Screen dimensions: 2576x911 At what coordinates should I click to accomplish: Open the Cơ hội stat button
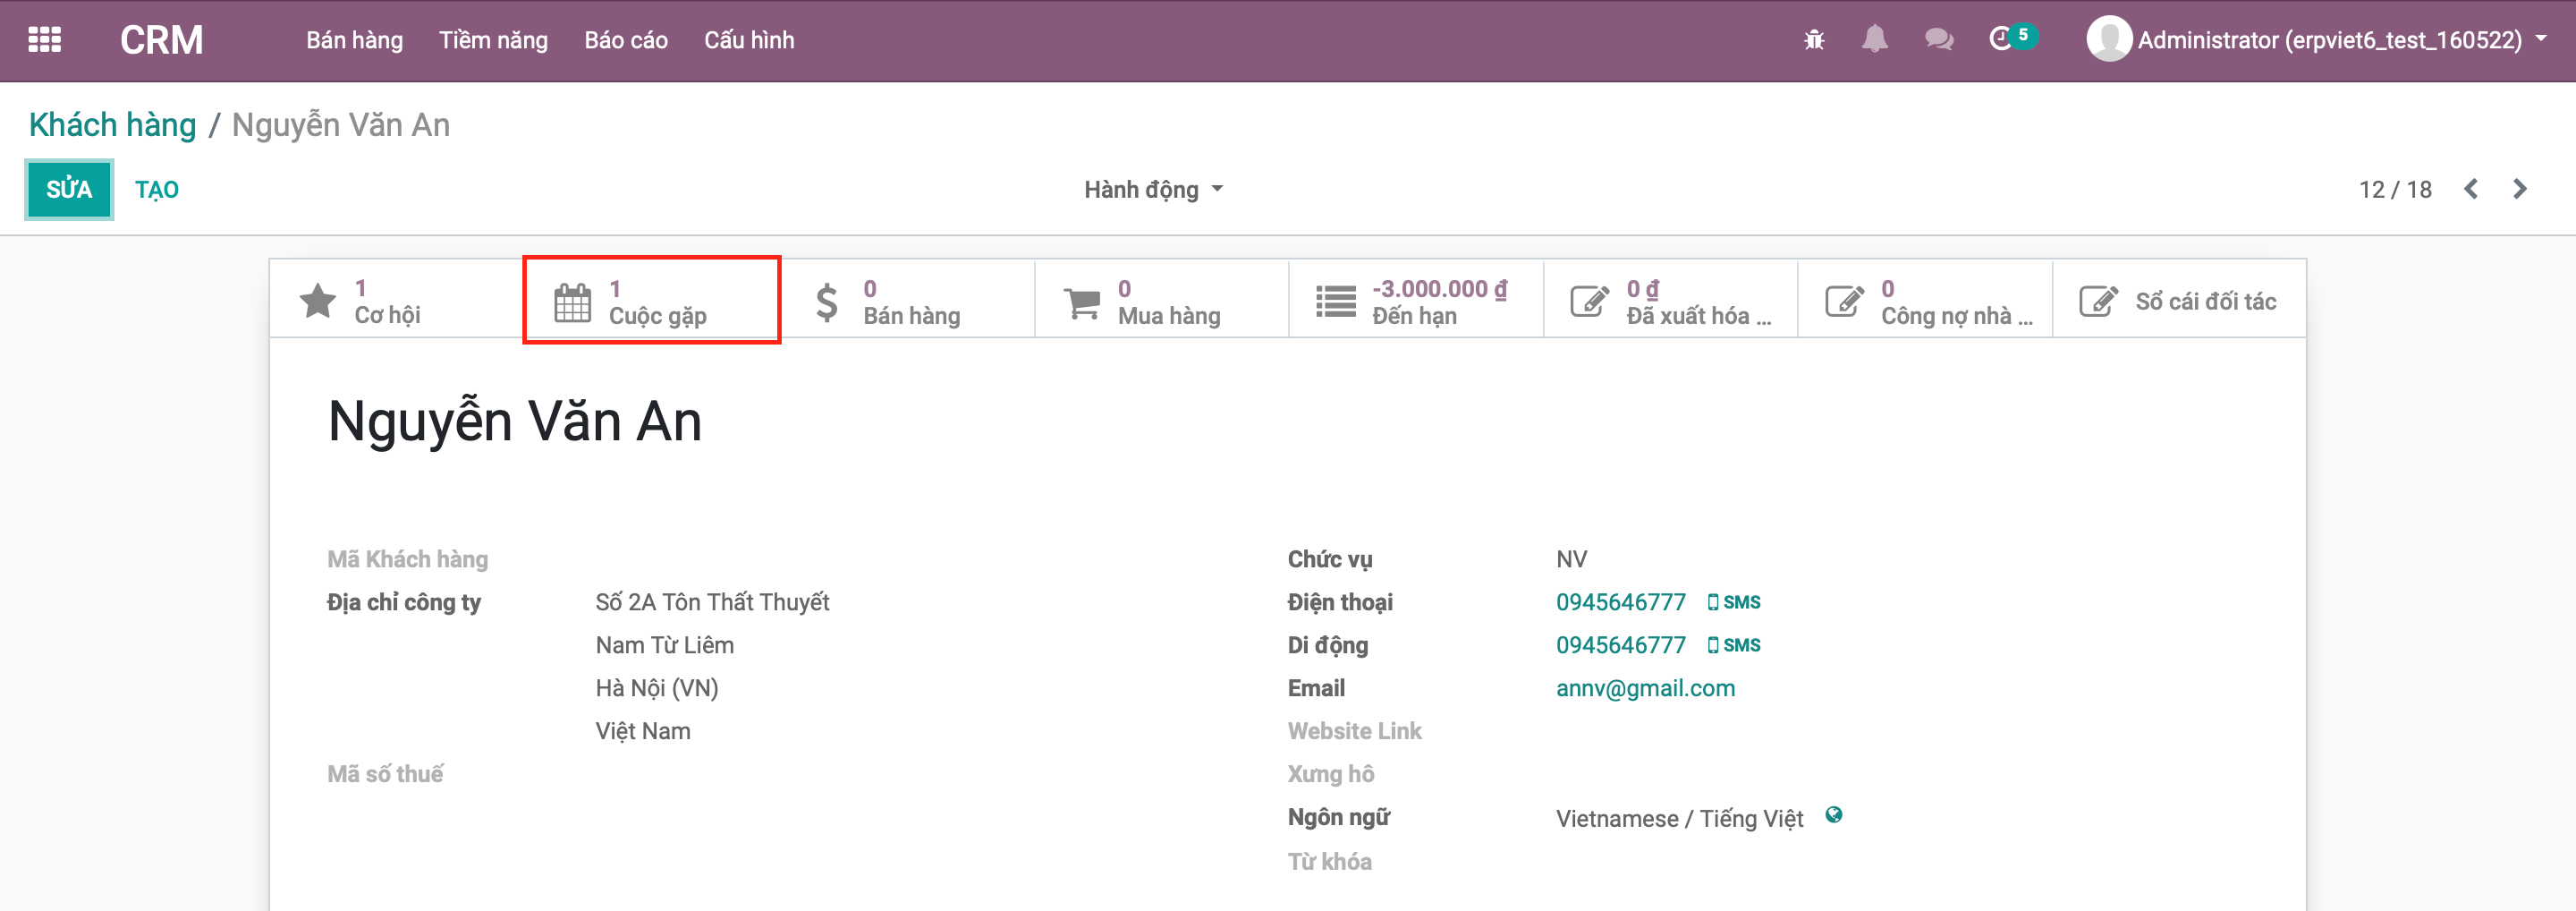pos(397,301)
